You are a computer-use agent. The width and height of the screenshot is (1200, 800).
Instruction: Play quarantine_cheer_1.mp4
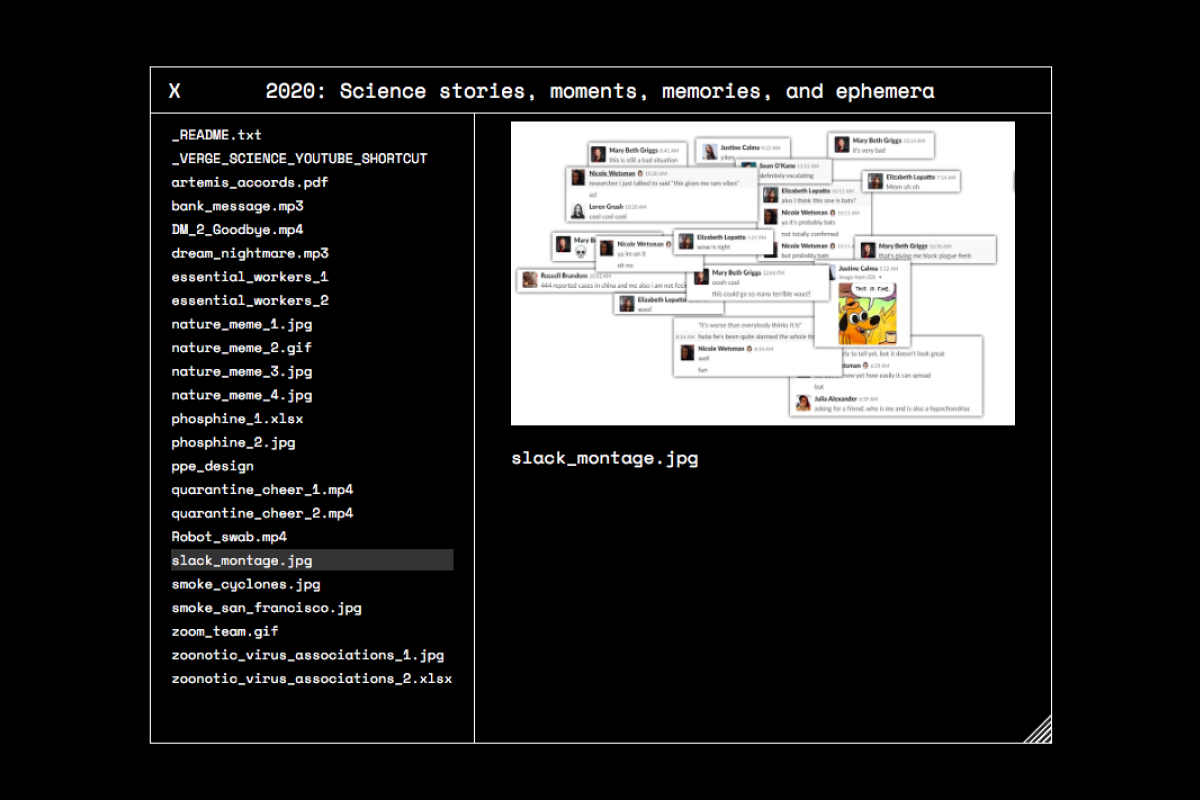(262, 490)
